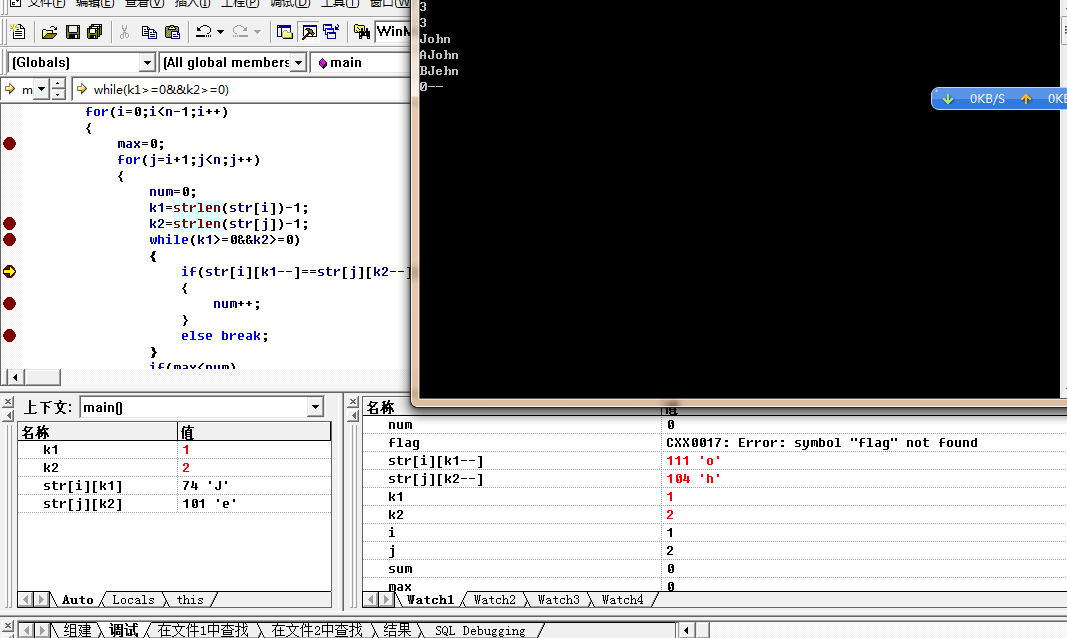
Task: Click the 名称 column header in Variables
Action: pyautogui.click(x=97, y=432)
